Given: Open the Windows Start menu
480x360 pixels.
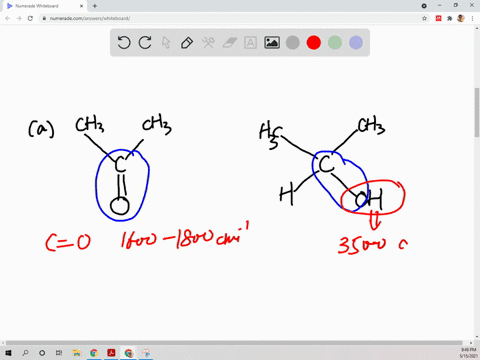Looking at the screenshot, I should click(x=8, y=353).
